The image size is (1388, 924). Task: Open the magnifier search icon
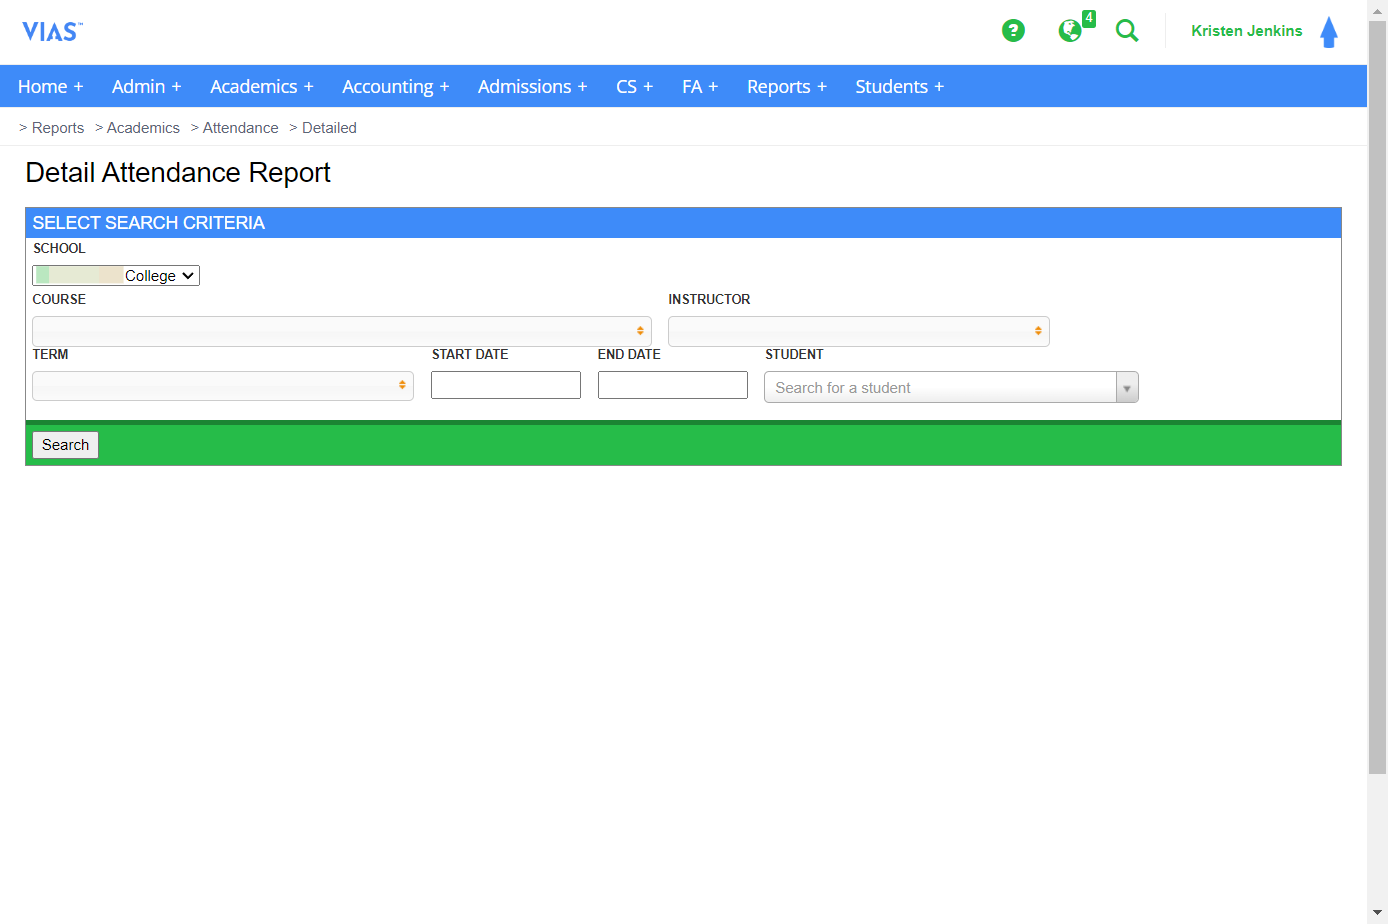[1127, 31]
